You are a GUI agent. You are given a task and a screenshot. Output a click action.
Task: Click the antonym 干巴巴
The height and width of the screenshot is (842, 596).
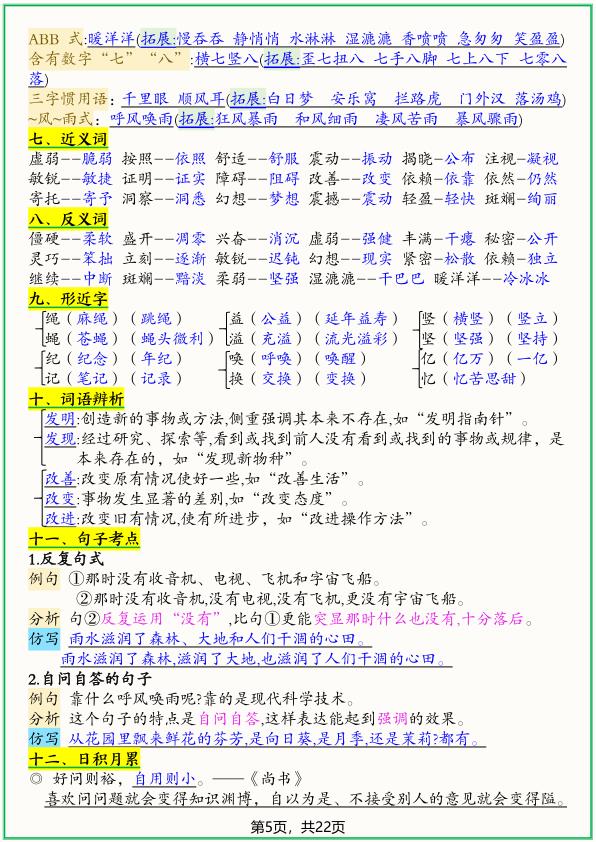tap(401, 279)
